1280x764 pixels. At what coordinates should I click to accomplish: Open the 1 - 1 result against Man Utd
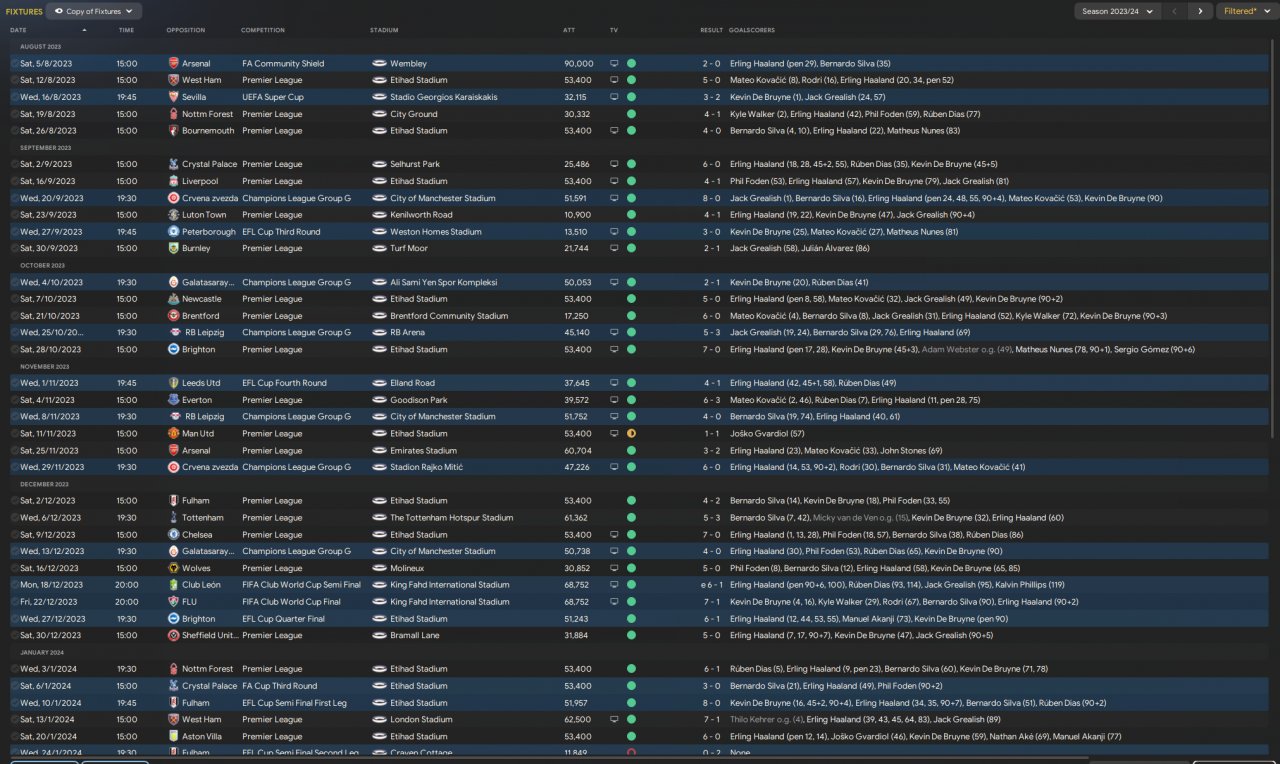712,434
